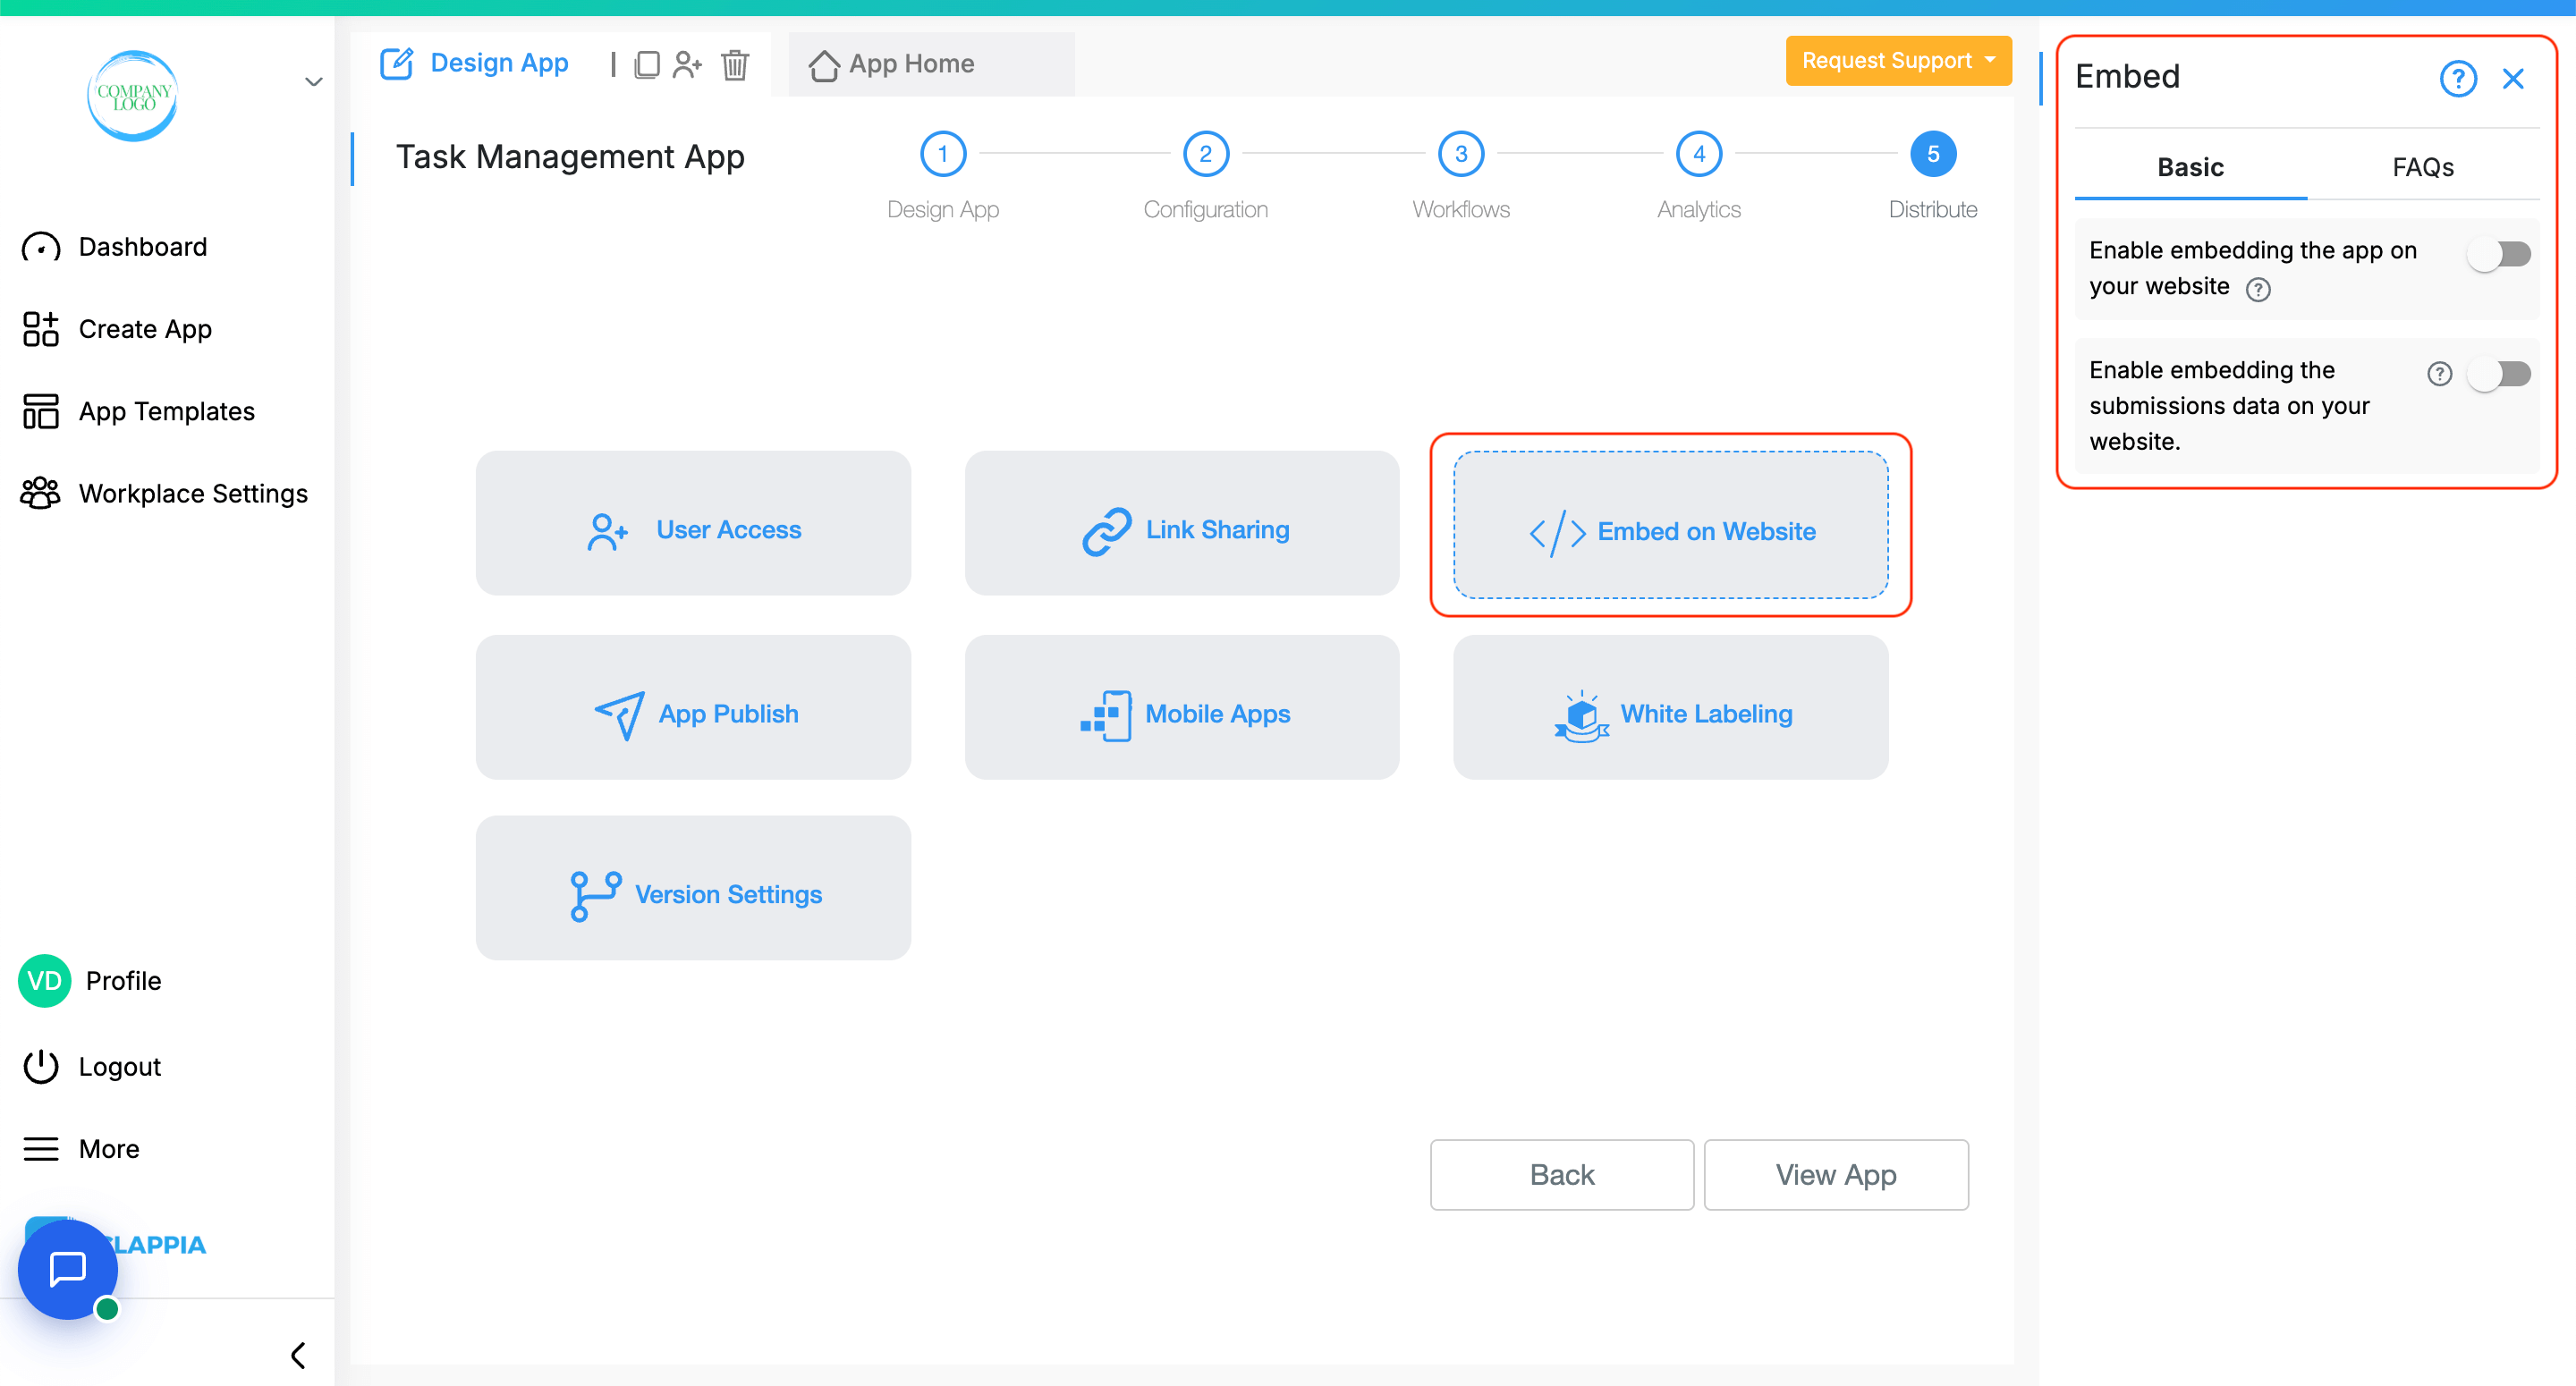Click the Version Settings branch icon
Screen dimensions: 2576x1386
click(x=596, y=895)
